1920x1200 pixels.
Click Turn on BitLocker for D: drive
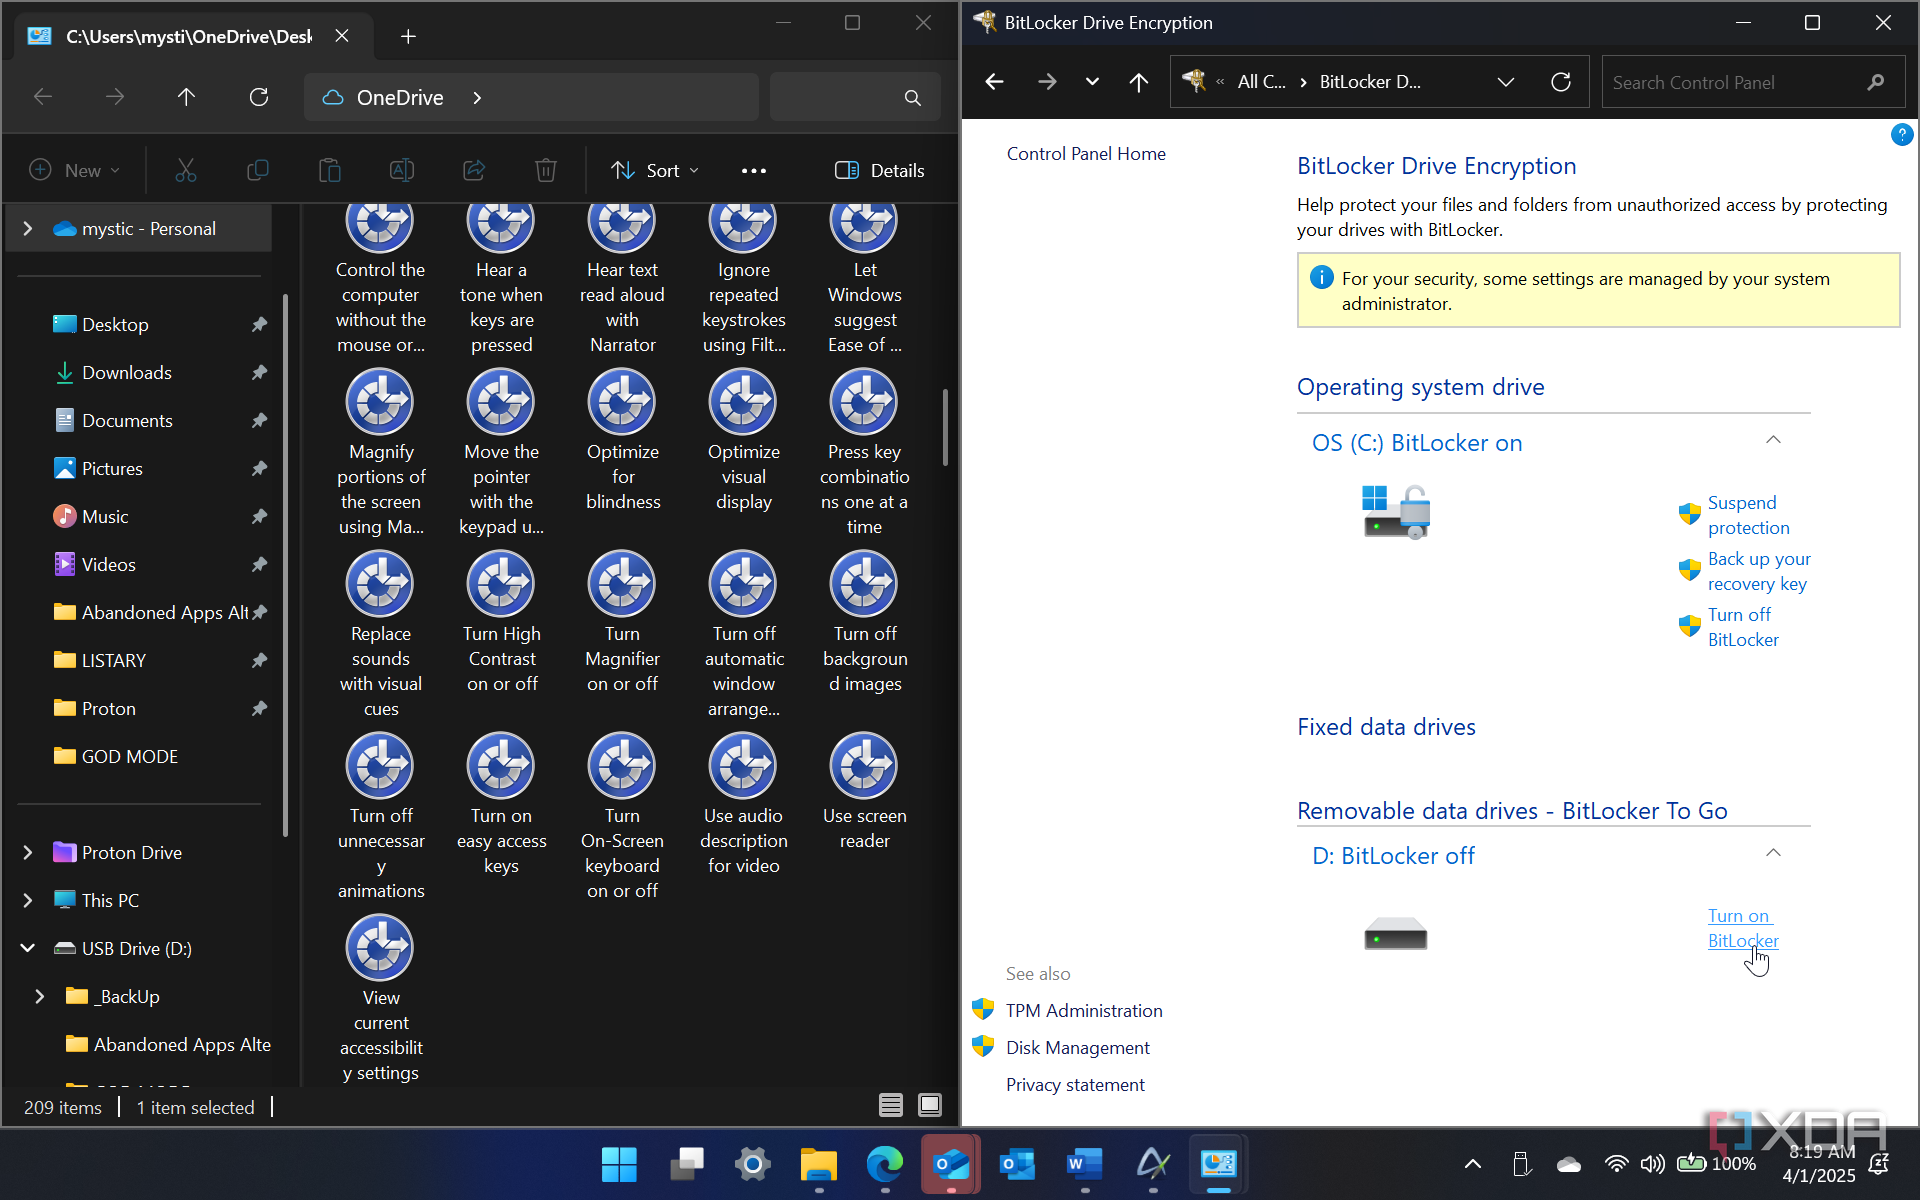point(1743,928)
